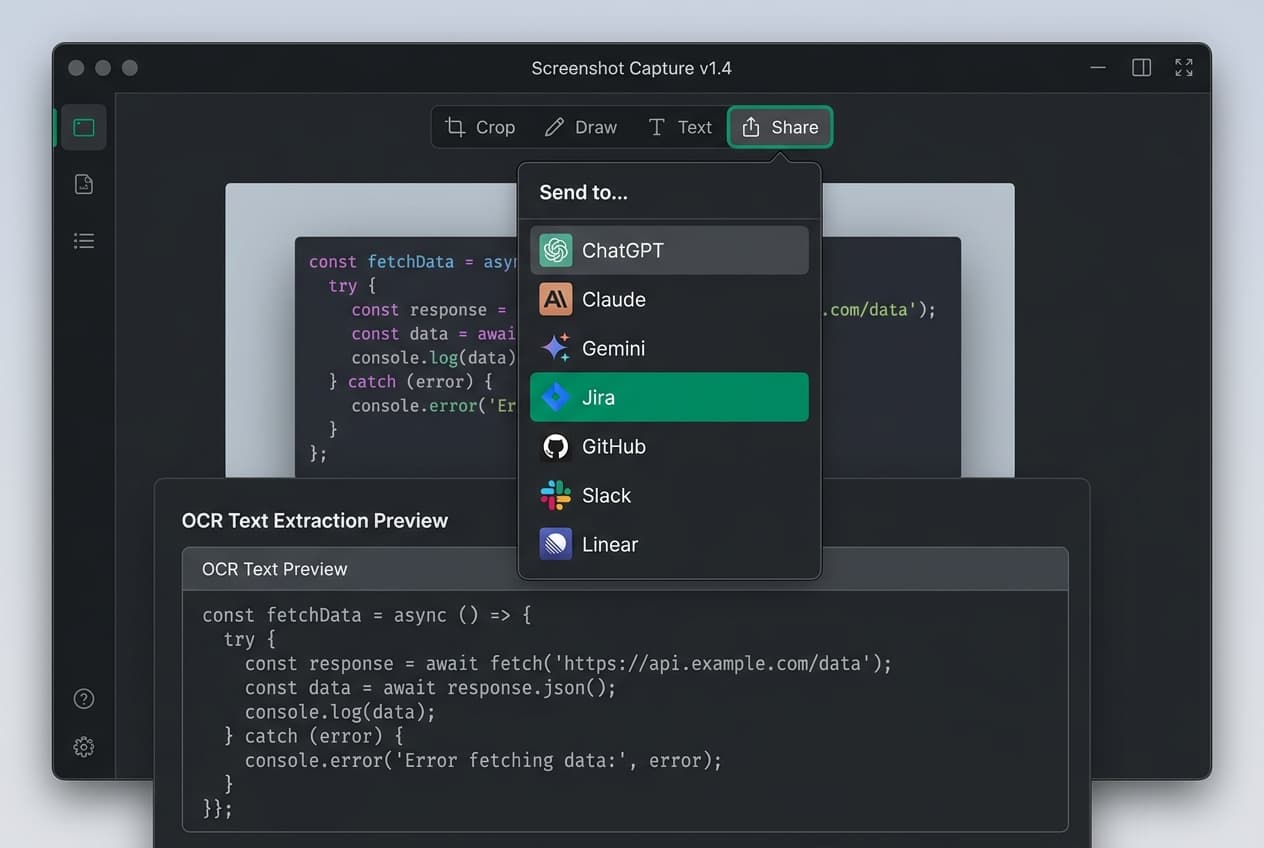Enter fullscreen with expand arrows icon
The image size is (1264, 848).
coord(1184,68)
